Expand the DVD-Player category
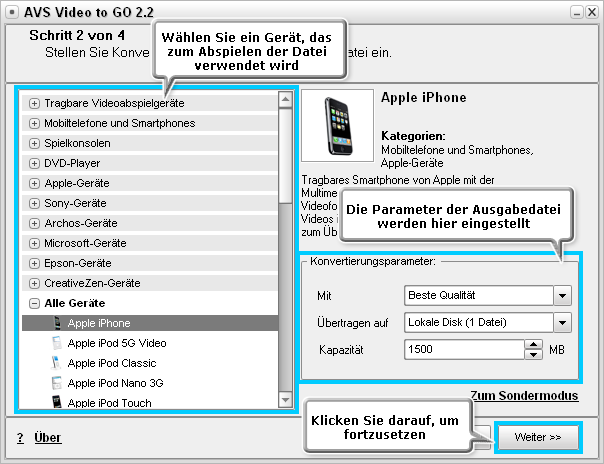 pyautogui.click(x=34, y=163)
